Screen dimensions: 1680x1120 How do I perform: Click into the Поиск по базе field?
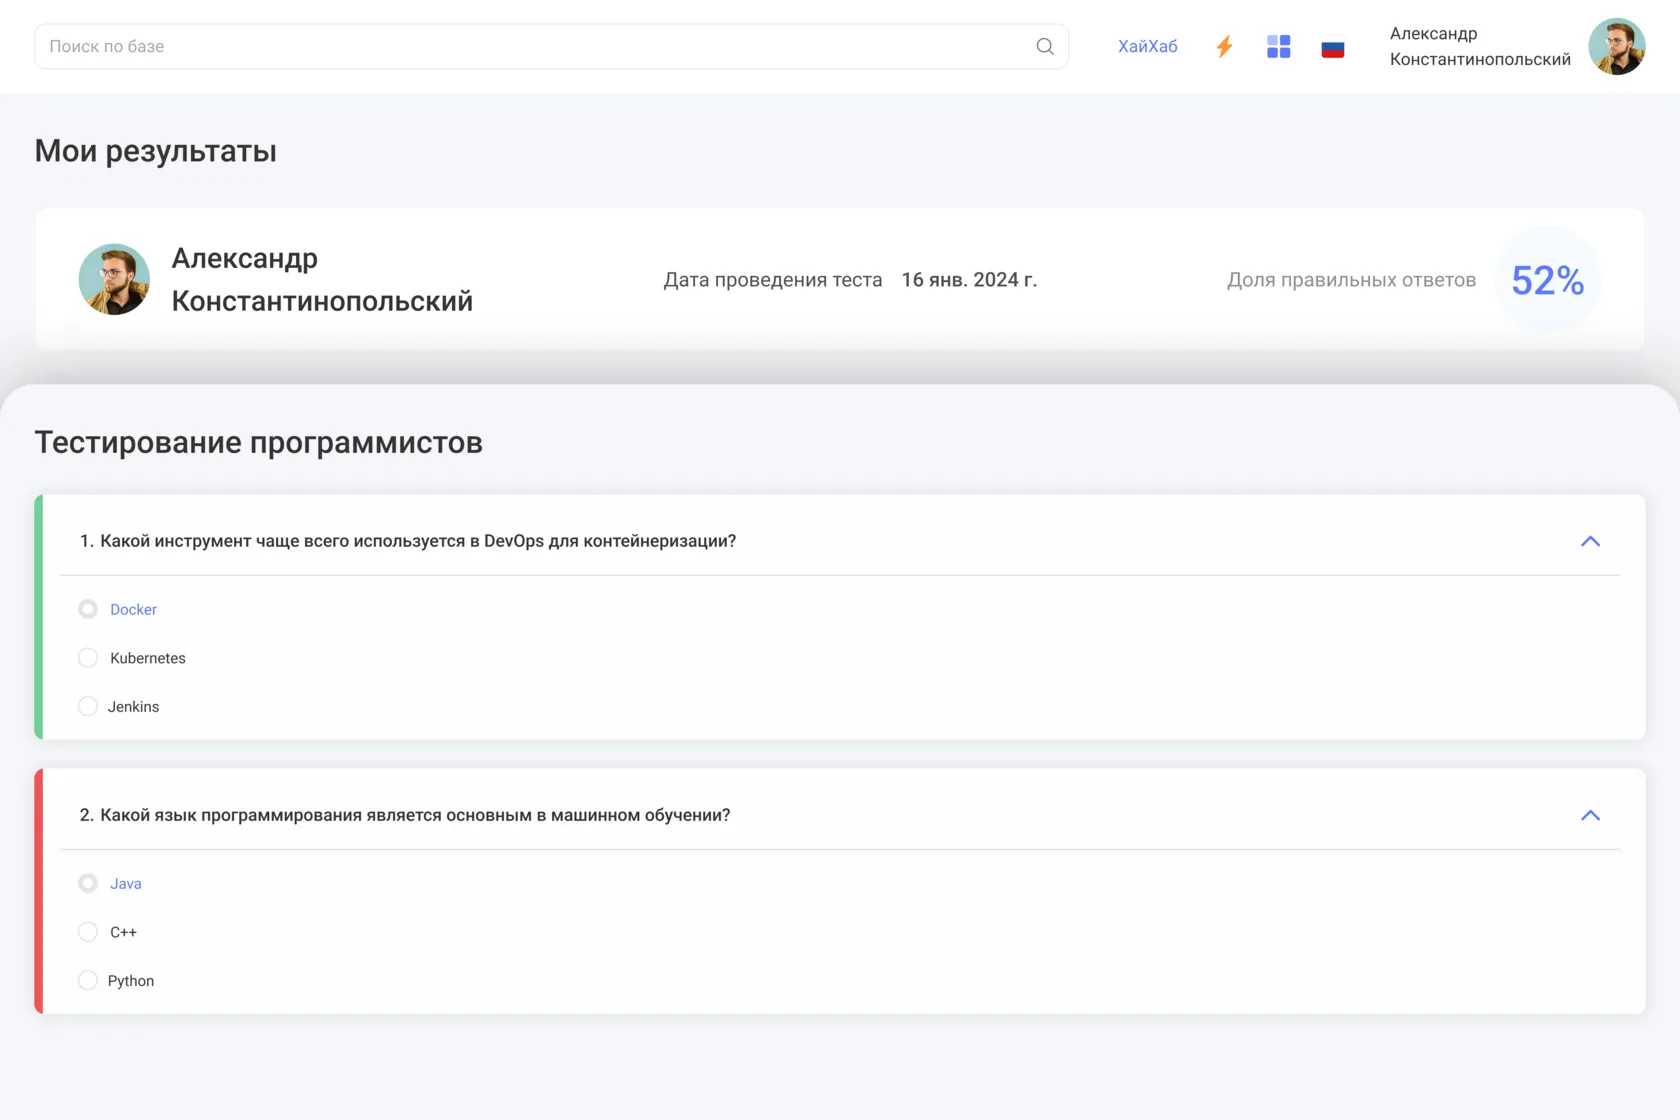pyautogui.click(x=530, y=47)
